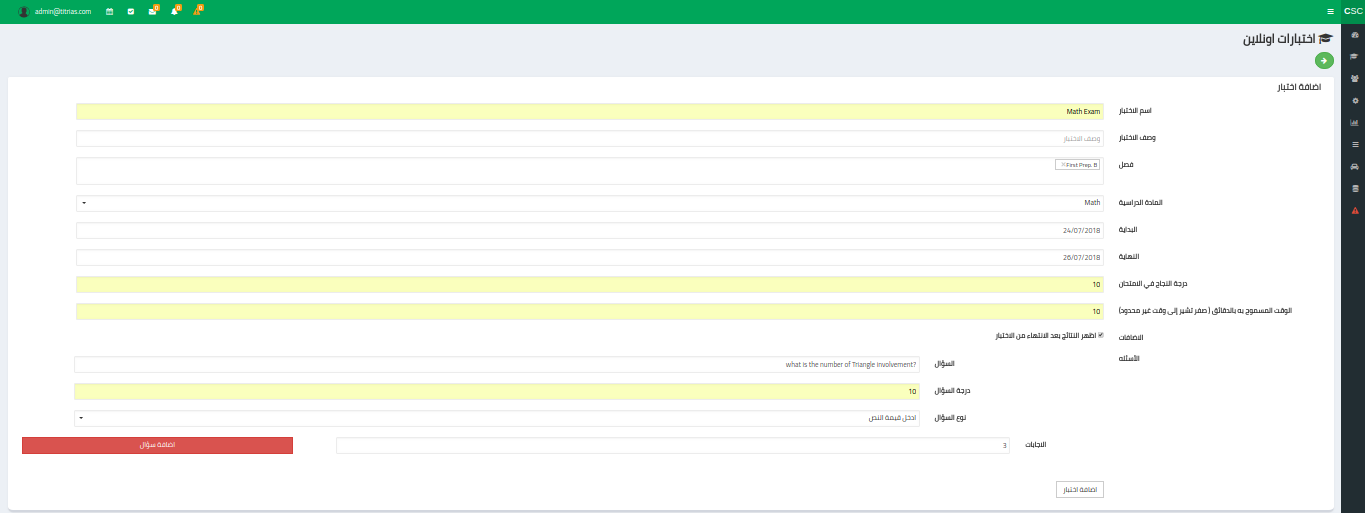The width and height of the screenshot is (1365, 513).
Task: Click the question text field about Triangle
Action: [x=497, y=364]
